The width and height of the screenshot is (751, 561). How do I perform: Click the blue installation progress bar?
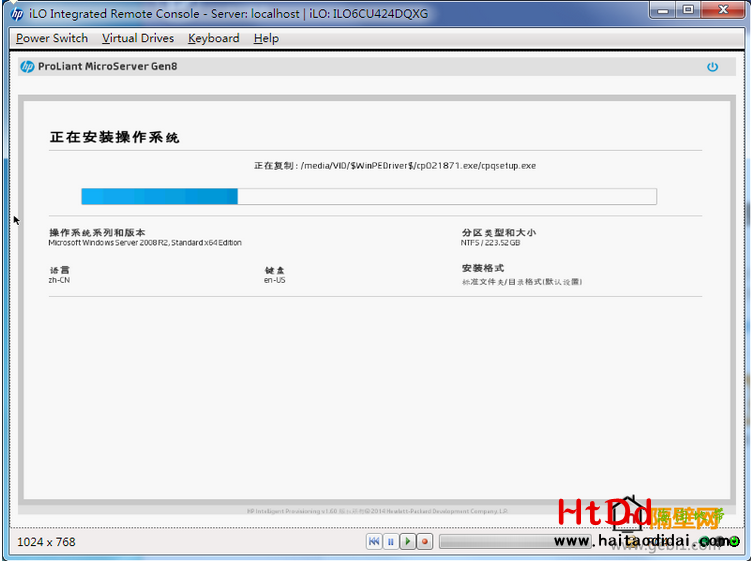pyautogui.click(x=369, y=196)
